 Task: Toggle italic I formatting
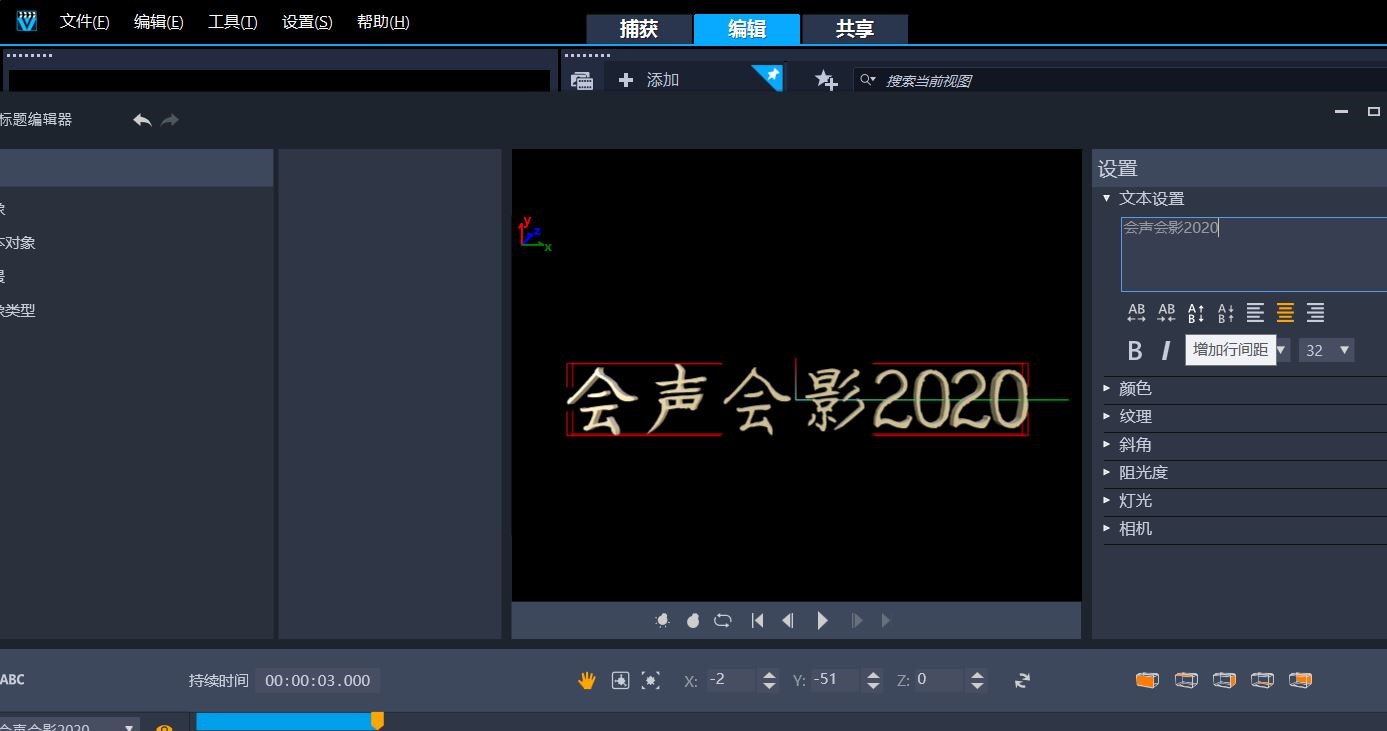tap(1165, 351)
